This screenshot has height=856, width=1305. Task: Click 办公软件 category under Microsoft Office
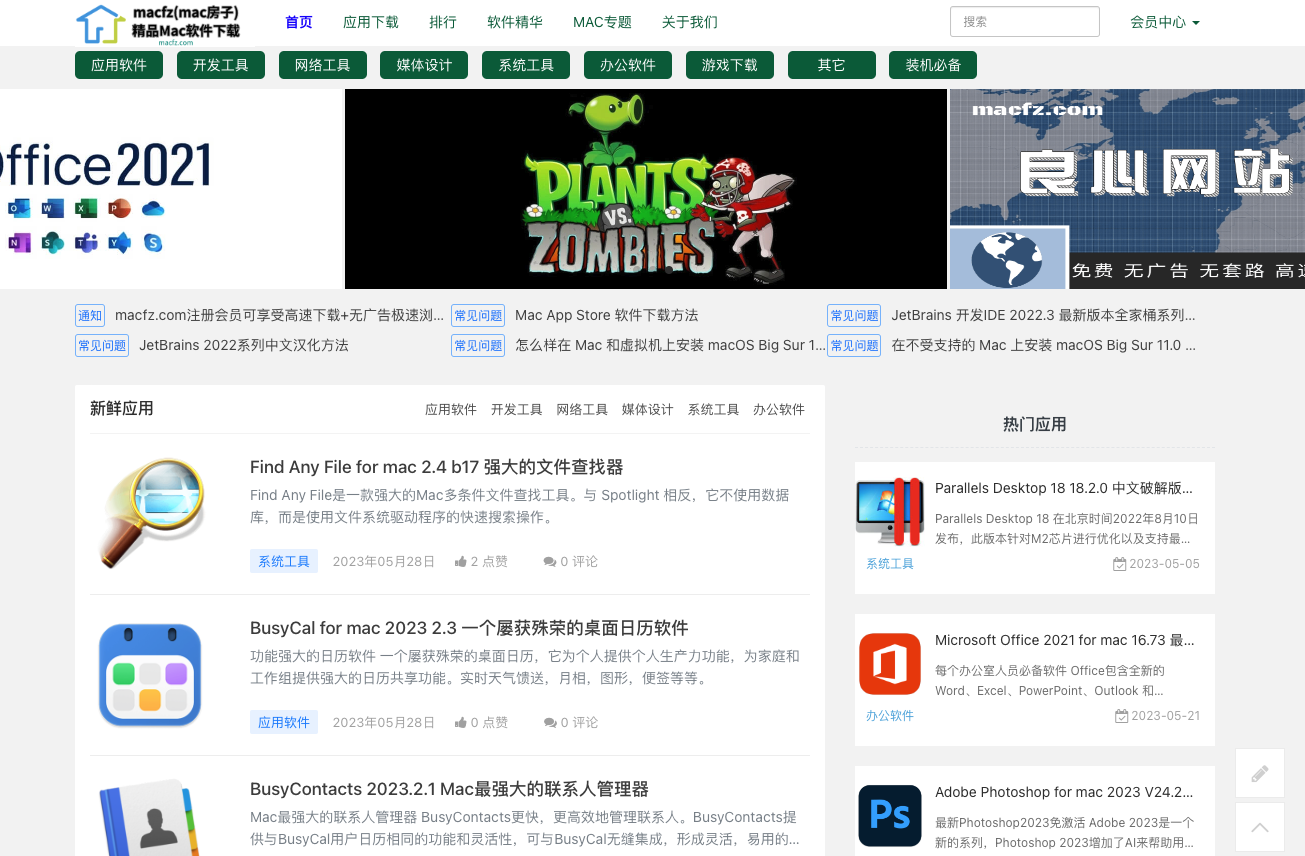[x=890, y=716]
